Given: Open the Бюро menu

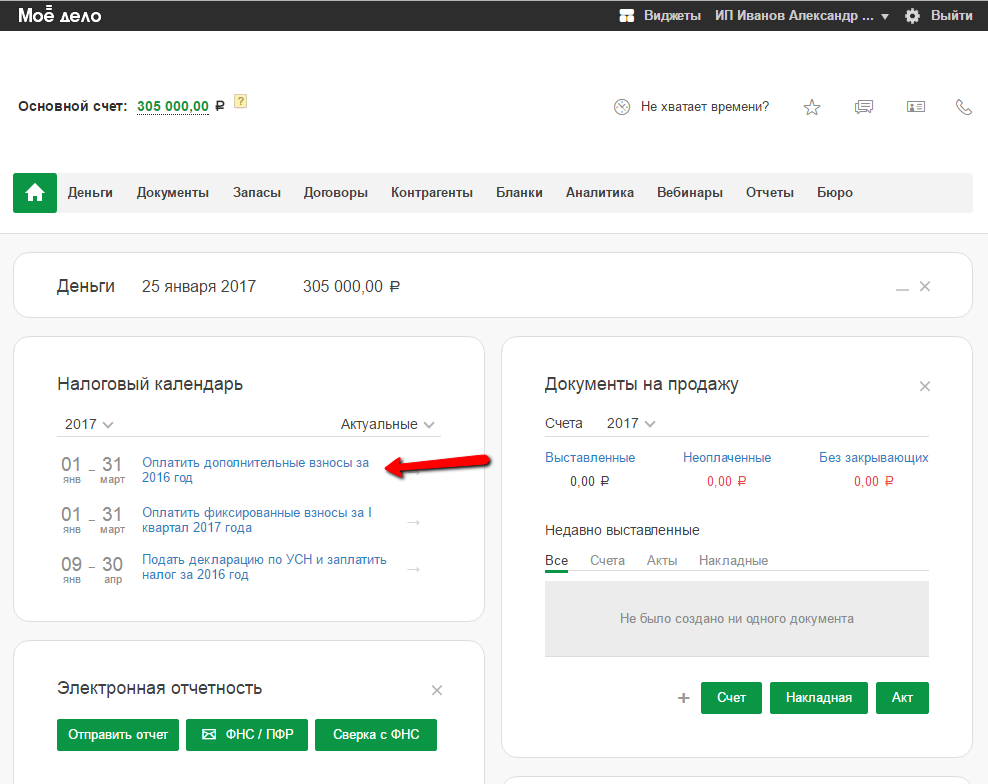Looking at the screenshot, I should (x=835, y=193).
